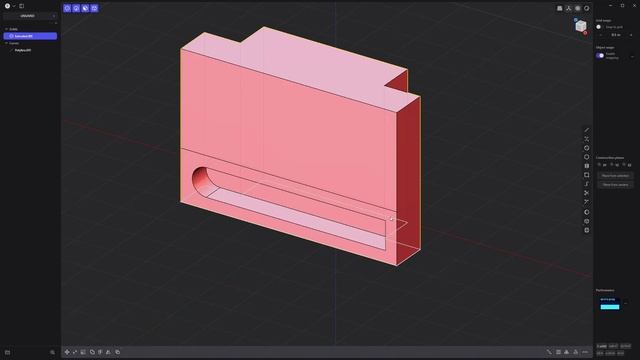Click the red axis dot on view cube
The width and height of the screenshot is (640, 360).
click(x=585, y=33)
